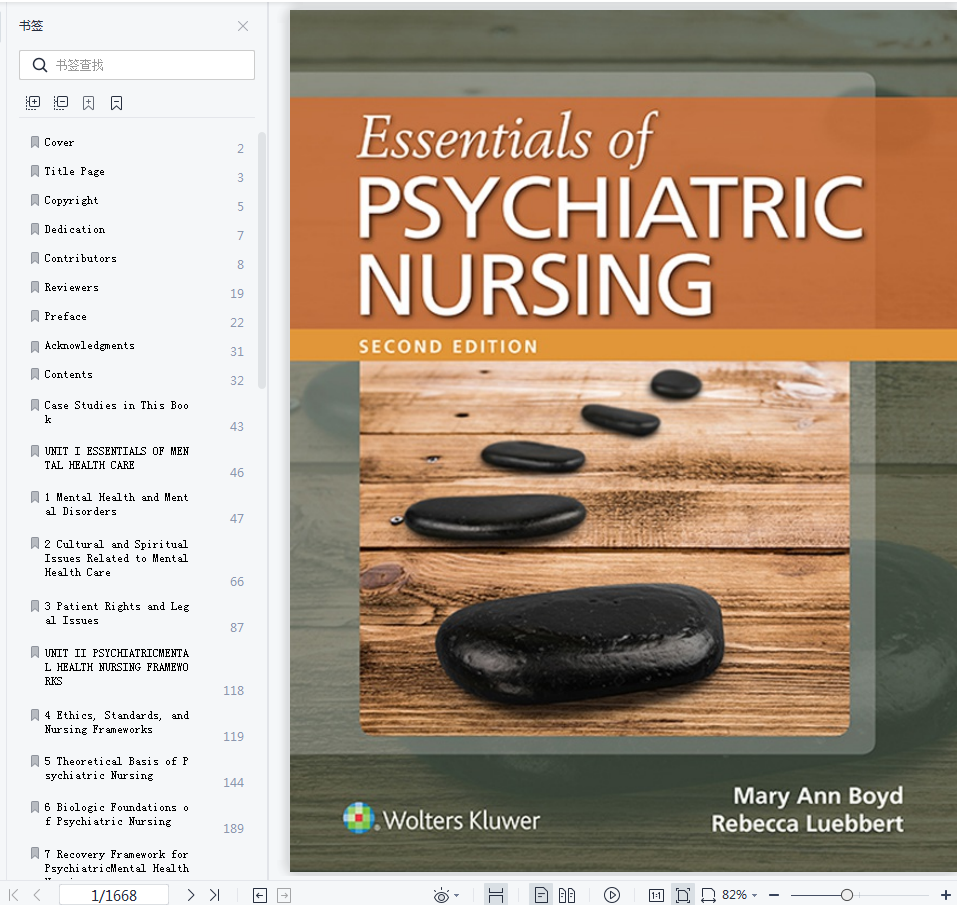Click the bookmark icon beside Contents

(x=35, y=374)
